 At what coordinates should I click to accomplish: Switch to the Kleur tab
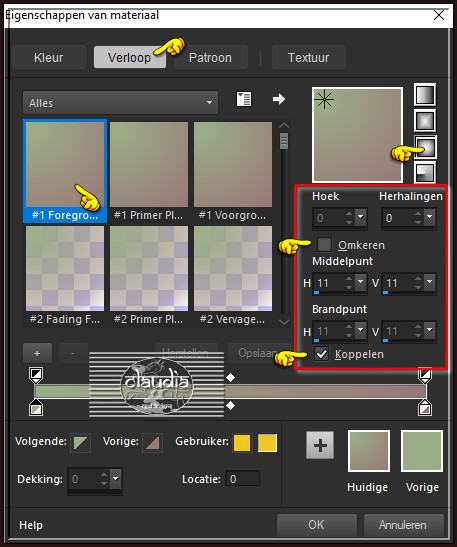pyautogui.click(x=48, y=58)
